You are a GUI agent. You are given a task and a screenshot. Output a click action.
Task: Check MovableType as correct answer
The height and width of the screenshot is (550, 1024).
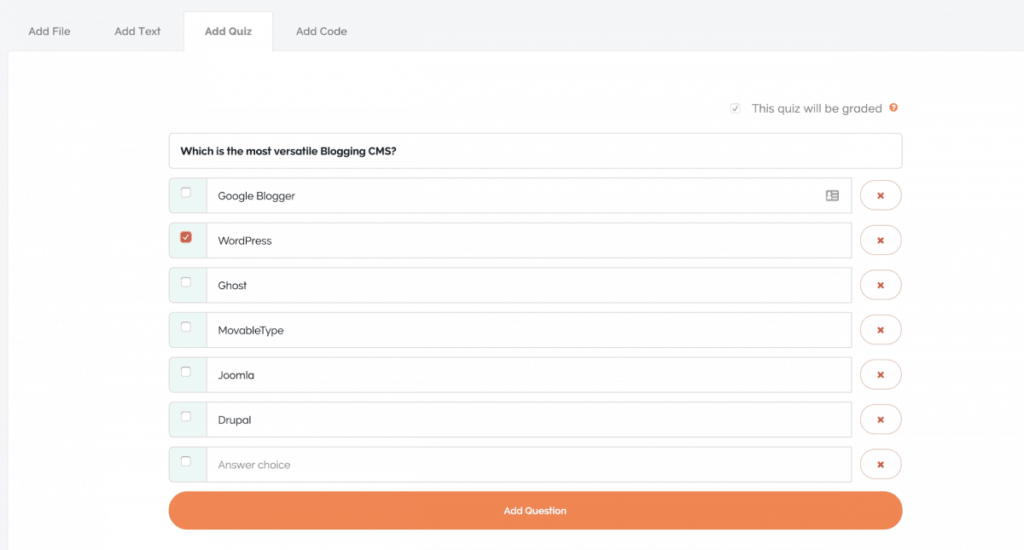186,327
